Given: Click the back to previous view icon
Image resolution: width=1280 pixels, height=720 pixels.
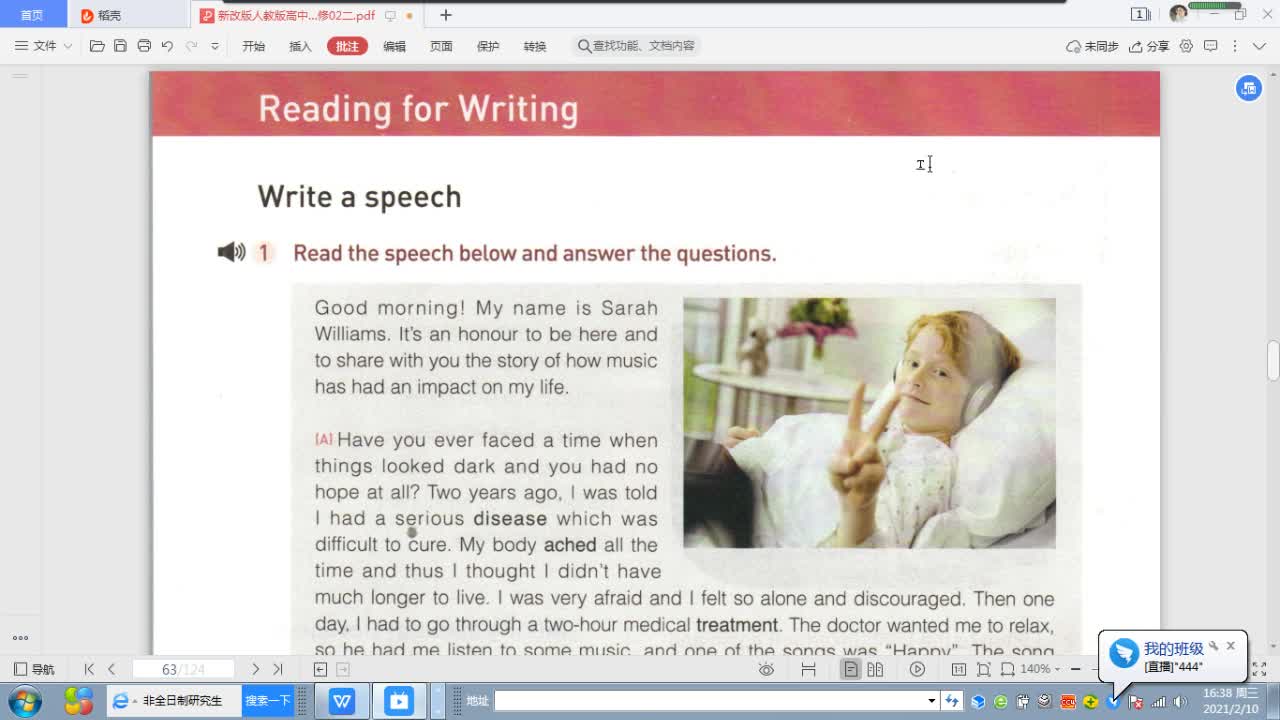Looking at the screenshot, I should (320, 669).
